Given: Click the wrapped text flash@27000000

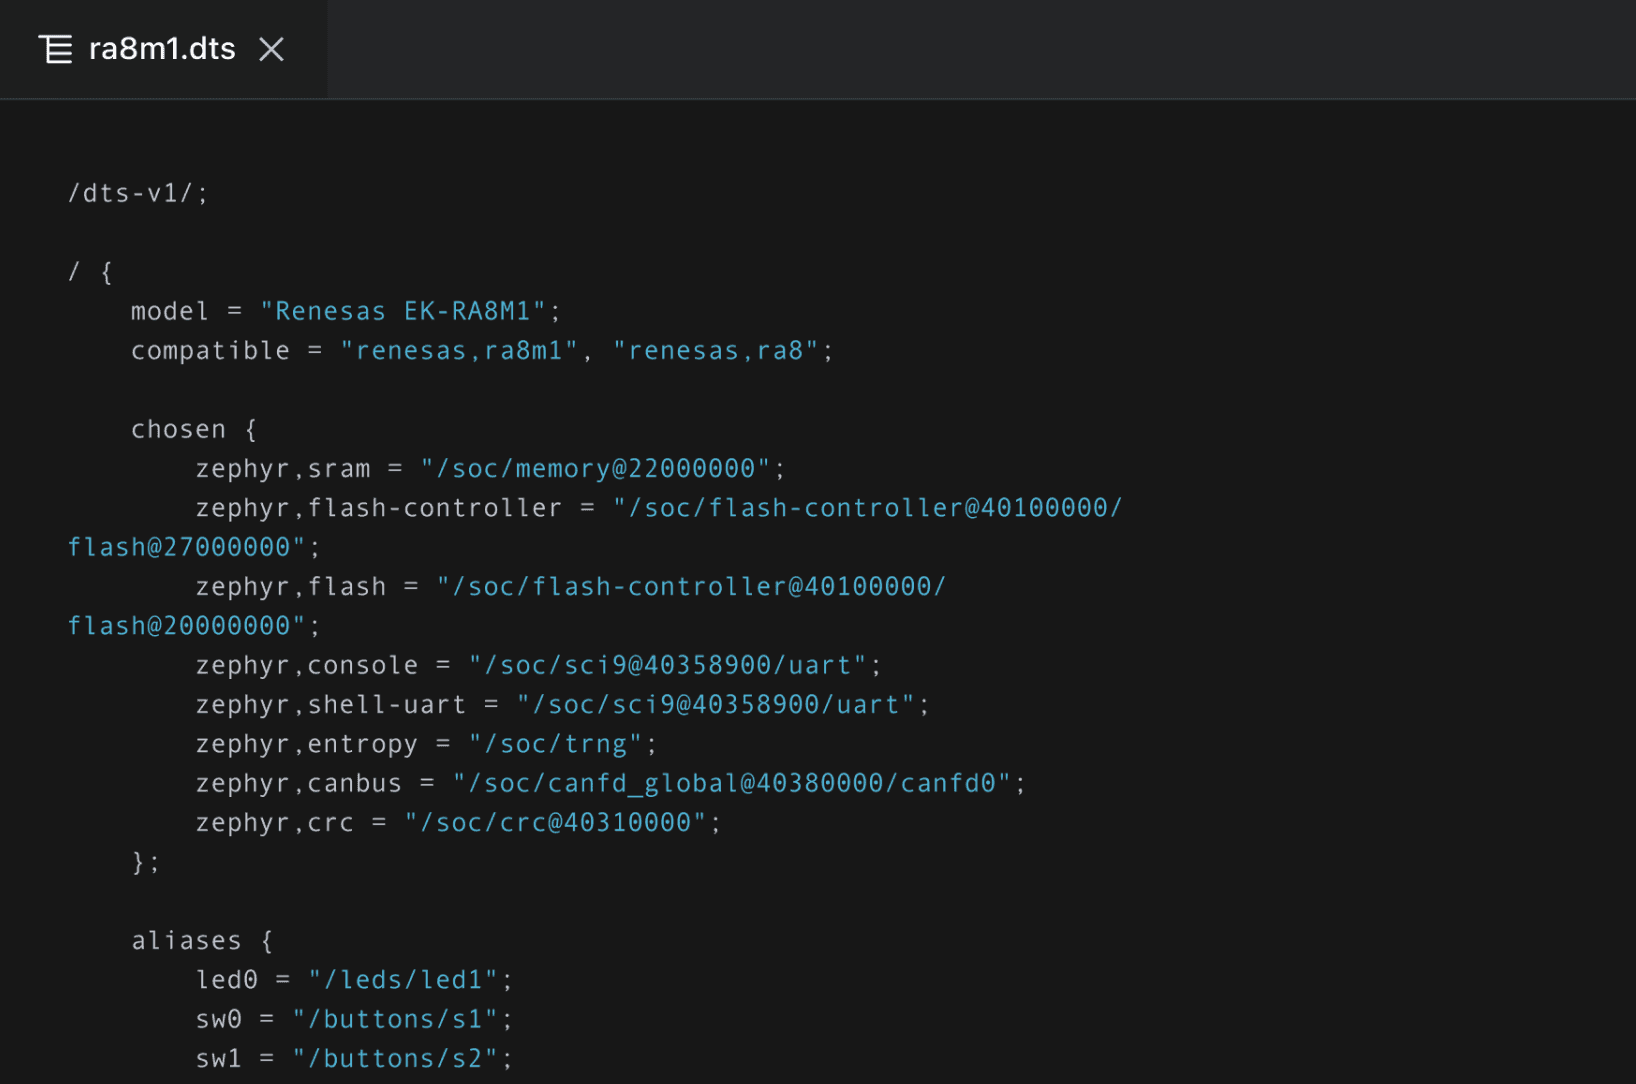Looking at the screenshot, I should [179, 547].
